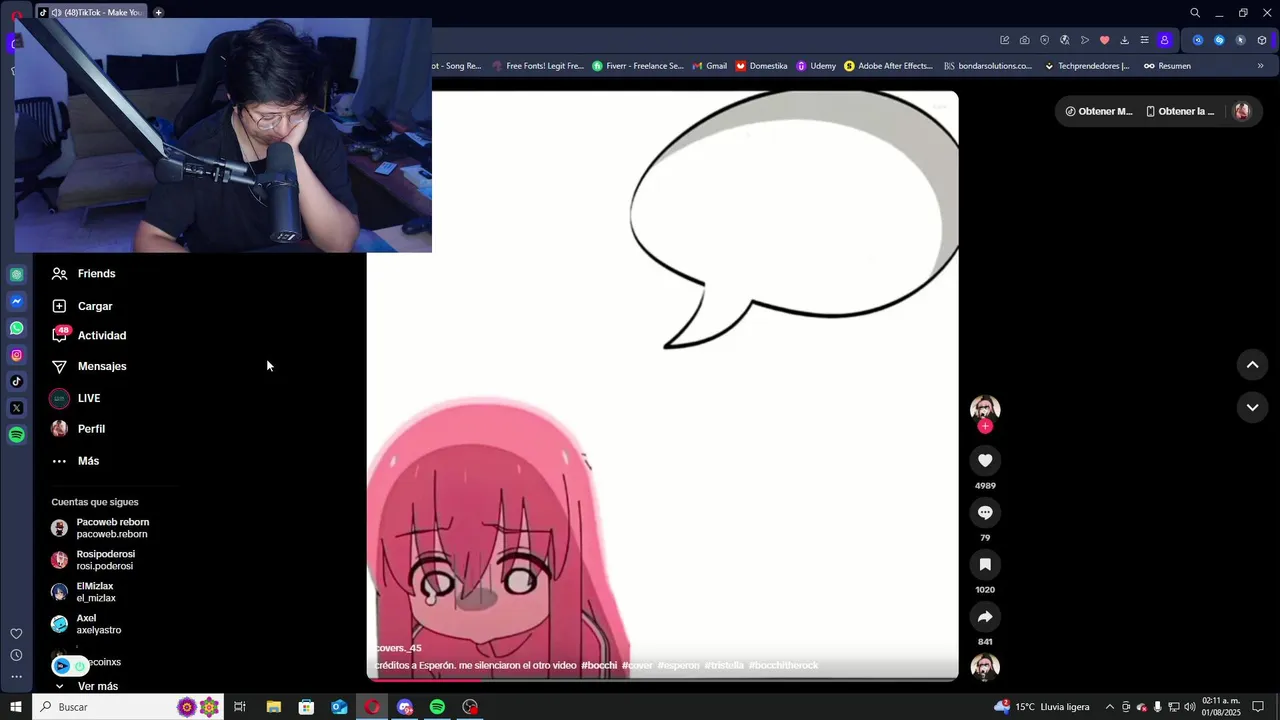Open ChatGPT icon in Opera sidebar
The image size is (1280, 720).
tap(17, 274)
